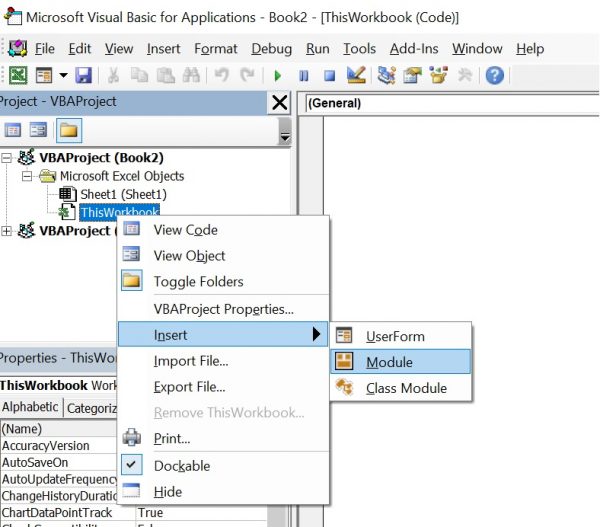The image size is (600, 527).
Task: Open the Help question mark icon
Action: point(493,76)
